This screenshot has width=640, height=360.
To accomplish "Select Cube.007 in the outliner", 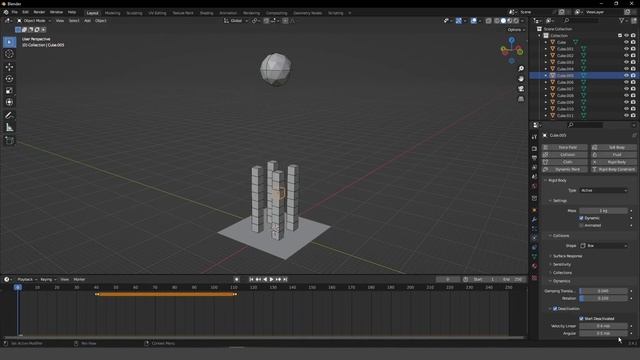I will pyautogui.click(x=565, y=89).
